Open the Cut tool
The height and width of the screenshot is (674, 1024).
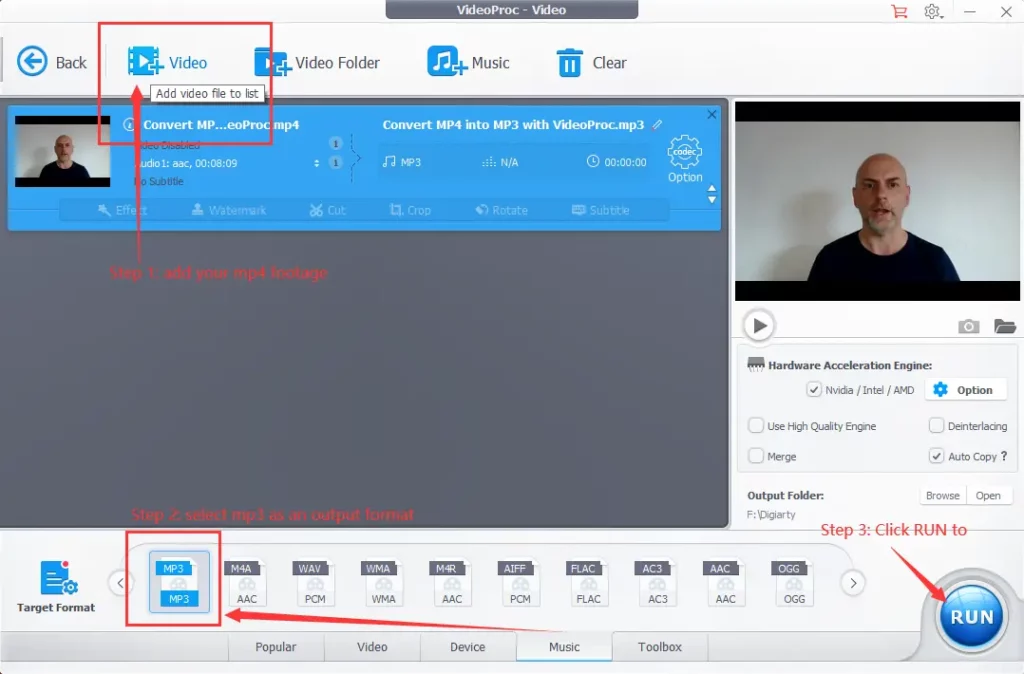327,210
